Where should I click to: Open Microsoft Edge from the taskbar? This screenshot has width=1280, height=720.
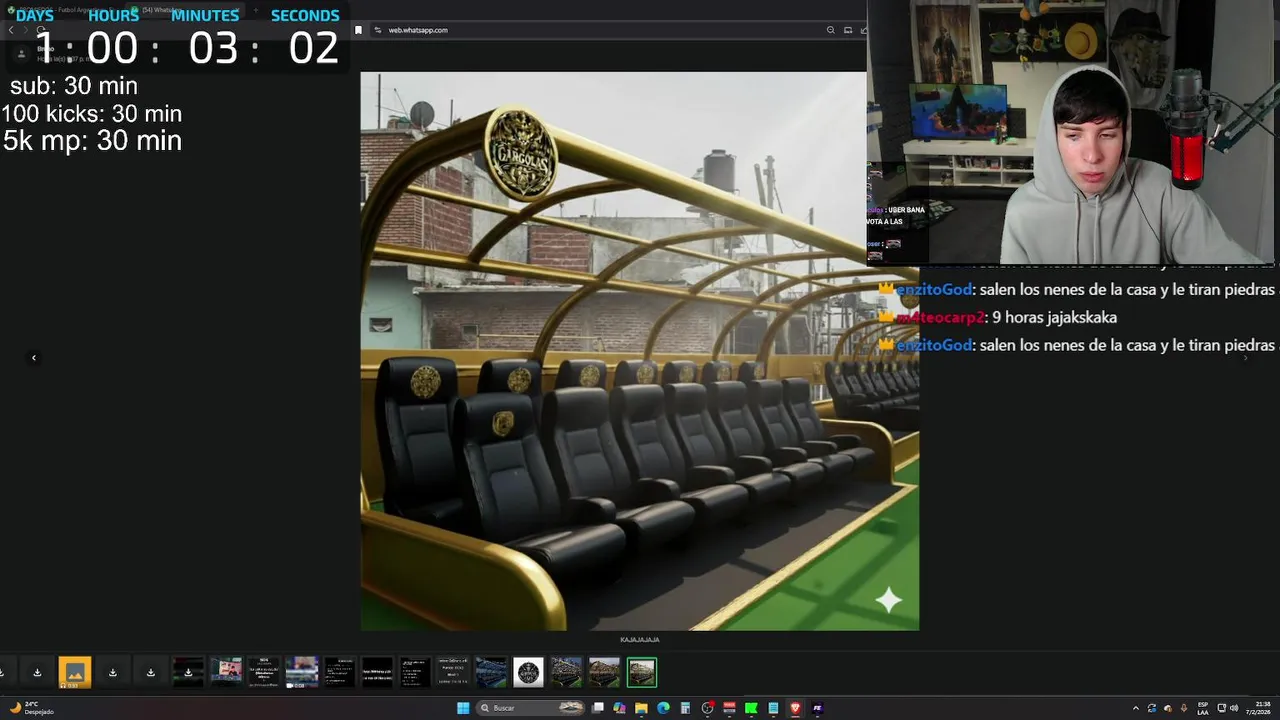tap(663, 708)
